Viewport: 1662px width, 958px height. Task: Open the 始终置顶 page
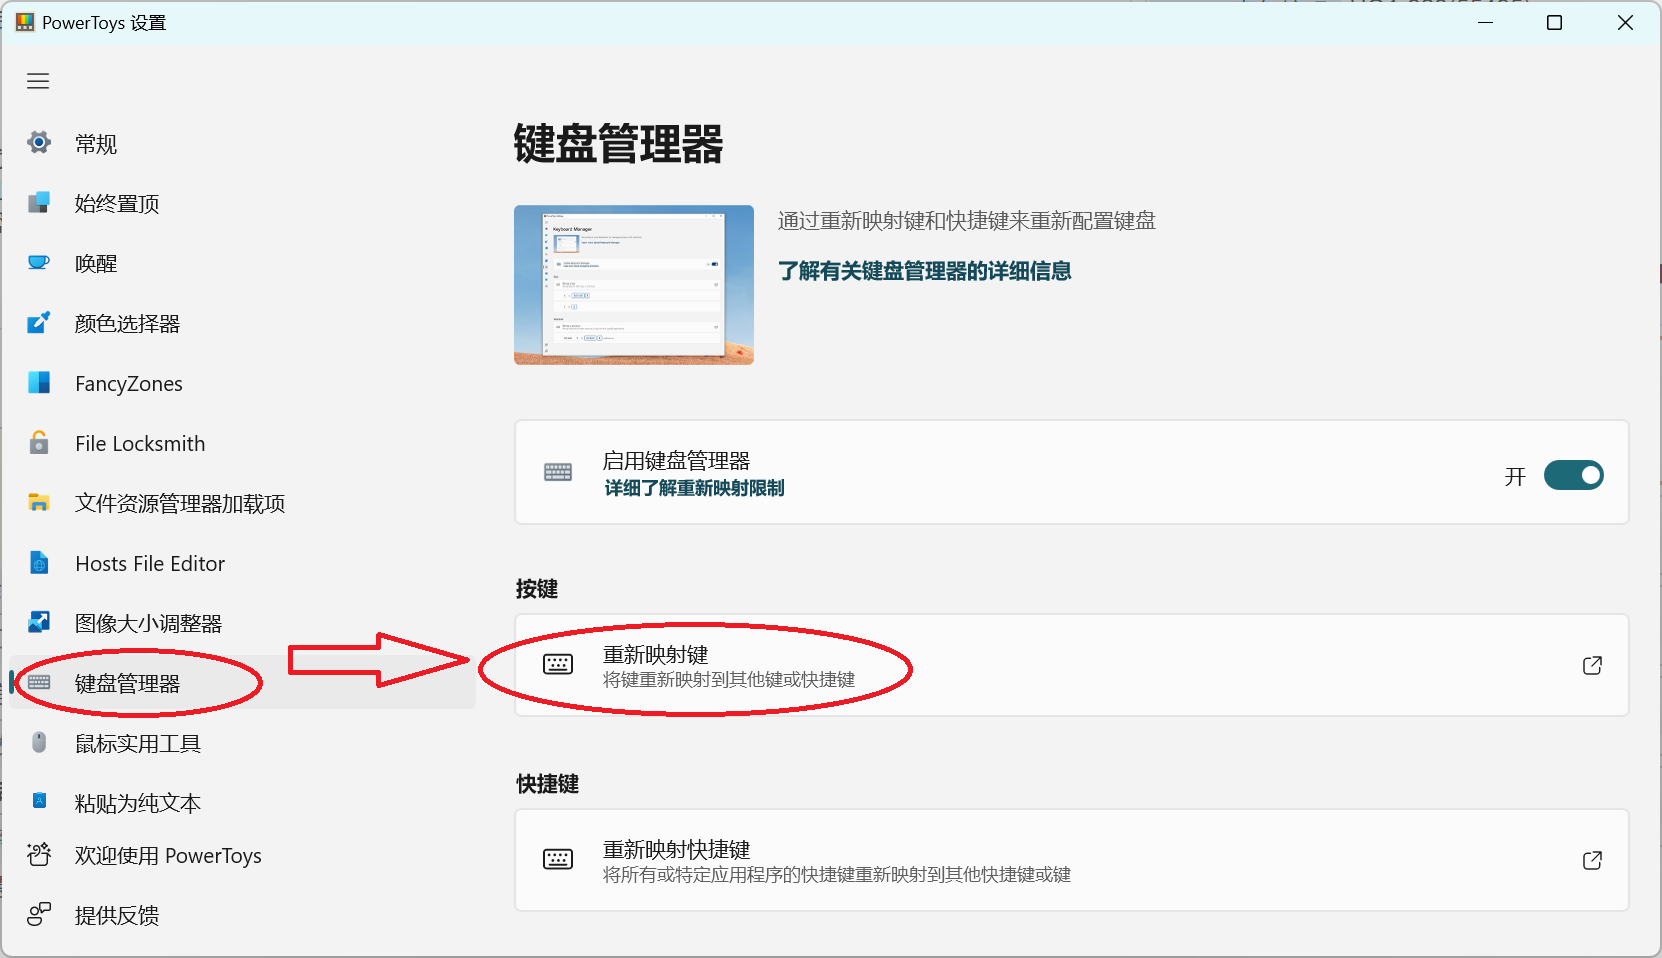pyautogui.click(x=242, y=204)
